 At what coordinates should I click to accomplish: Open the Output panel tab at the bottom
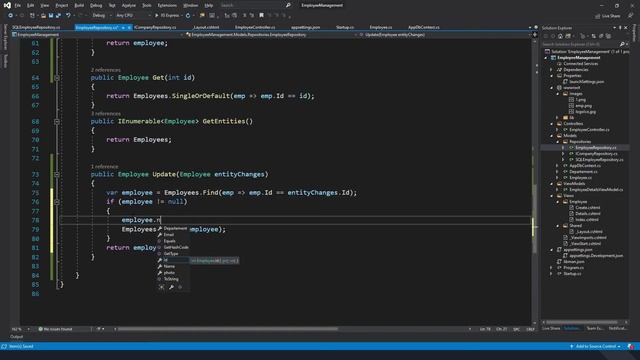(16, 337)
